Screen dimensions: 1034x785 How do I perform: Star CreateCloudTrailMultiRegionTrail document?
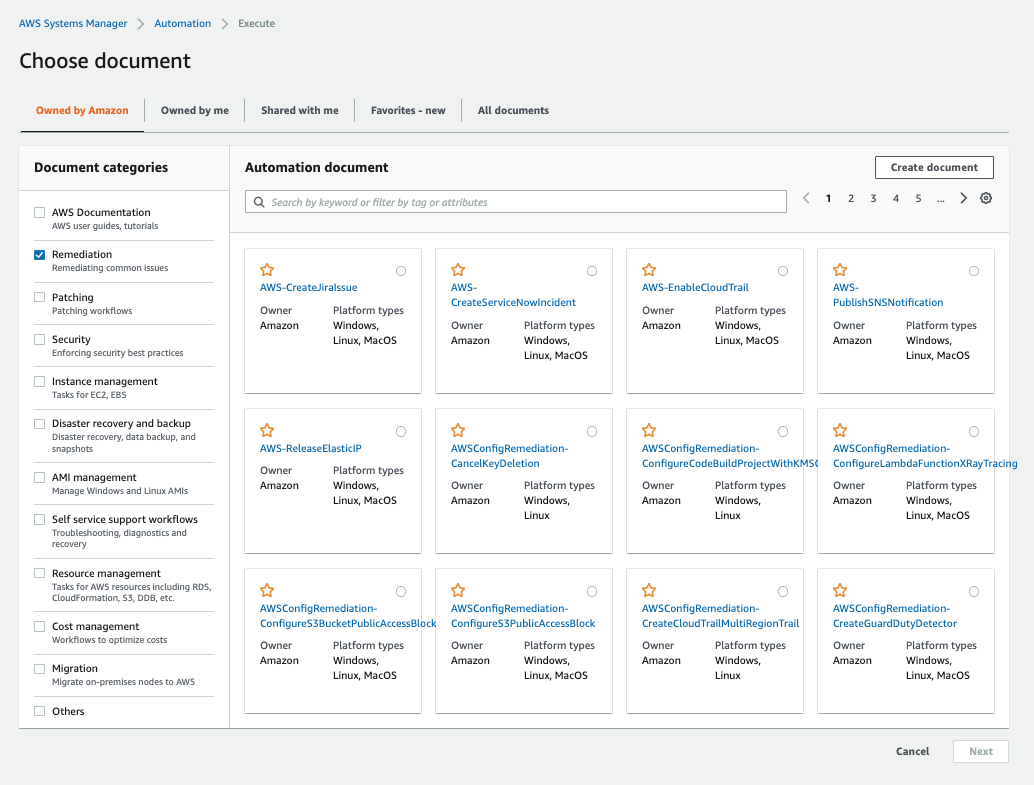click(649, 590)
